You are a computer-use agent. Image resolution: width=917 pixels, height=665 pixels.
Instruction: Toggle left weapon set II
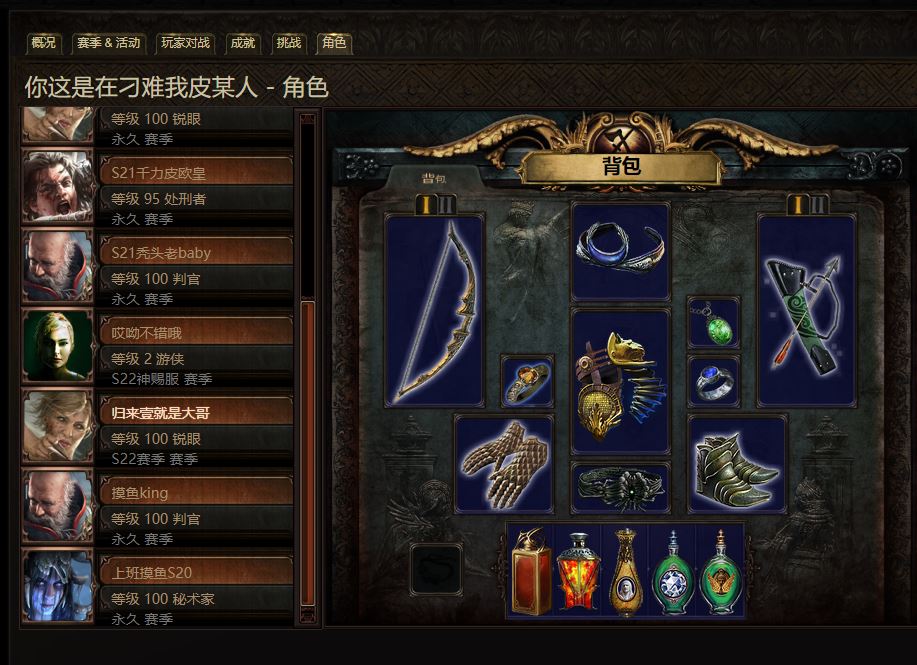coord(447,204)
